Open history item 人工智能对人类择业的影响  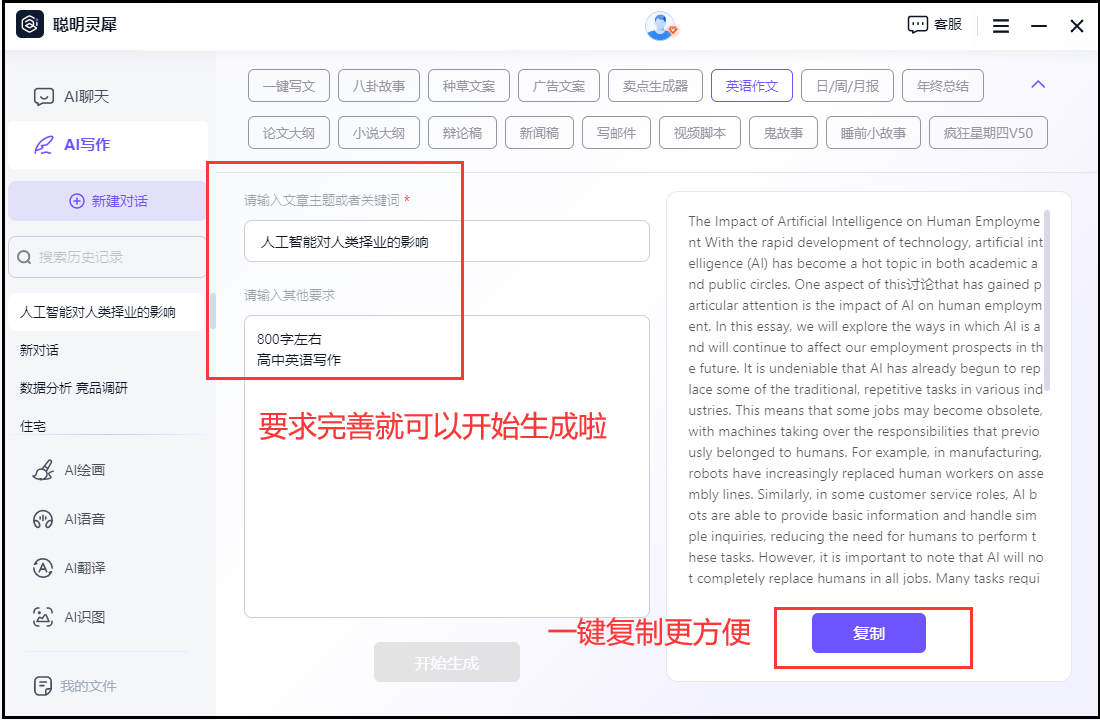pos(107,312)
